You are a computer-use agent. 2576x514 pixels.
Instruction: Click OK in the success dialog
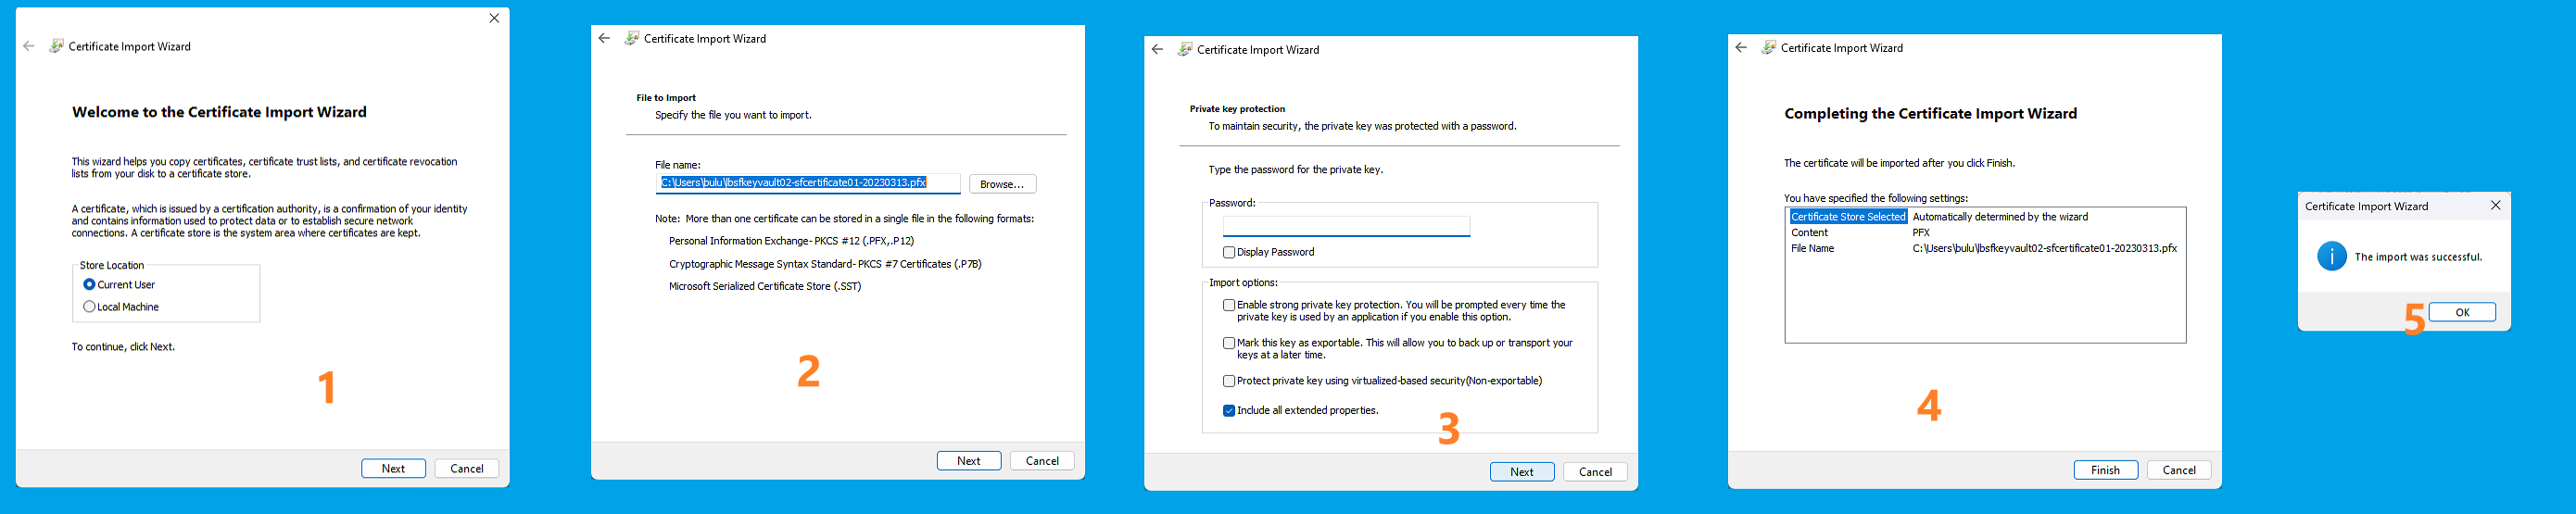click(x=2462, y=312)
